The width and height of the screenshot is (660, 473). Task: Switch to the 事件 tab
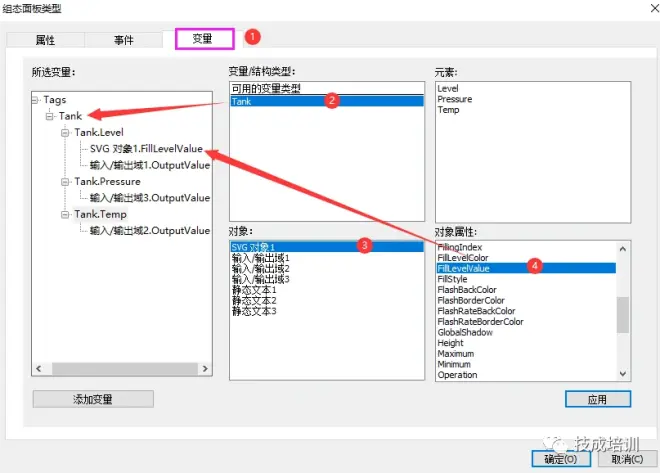pyautogui.click(x=123, y=40)
